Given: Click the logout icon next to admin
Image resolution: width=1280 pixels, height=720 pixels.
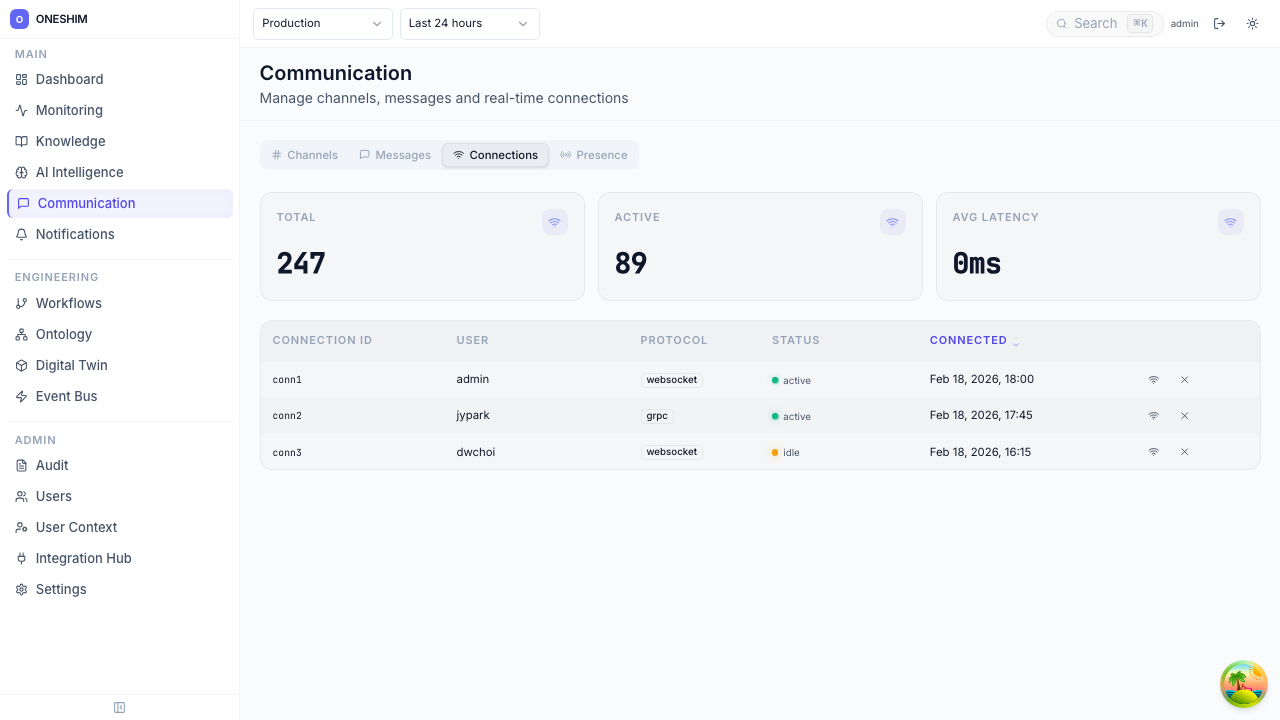Looking at the screenshot, I should click(x=1219, y=24).
